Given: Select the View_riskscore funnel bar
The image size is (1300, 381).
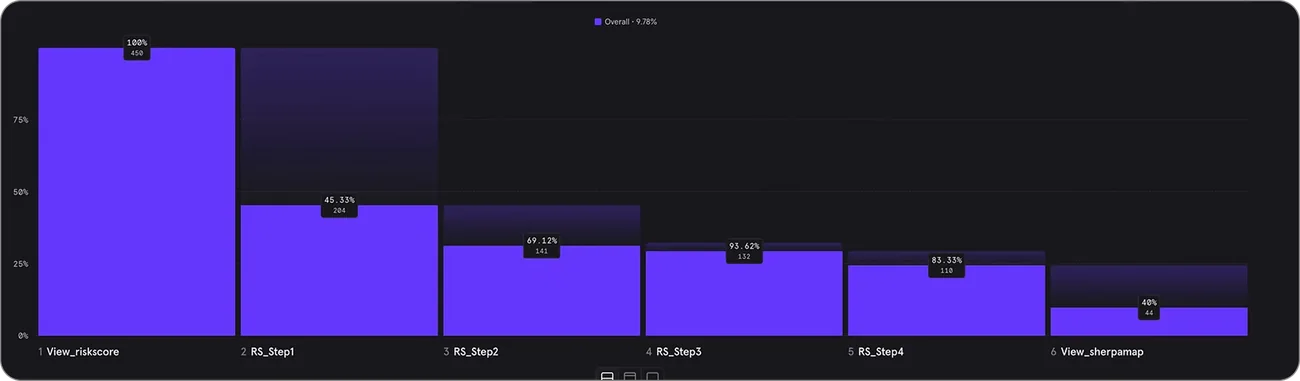Looking at the screenshot, I should [137, 192].
